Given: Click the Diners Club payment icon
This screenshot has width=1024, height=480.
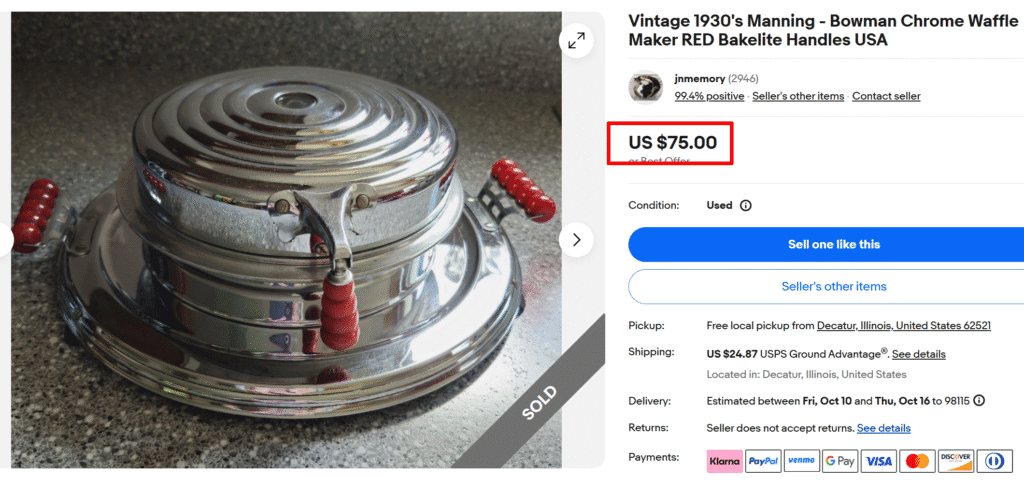Looking at the screenshot, I should click(x=994, y=461).
